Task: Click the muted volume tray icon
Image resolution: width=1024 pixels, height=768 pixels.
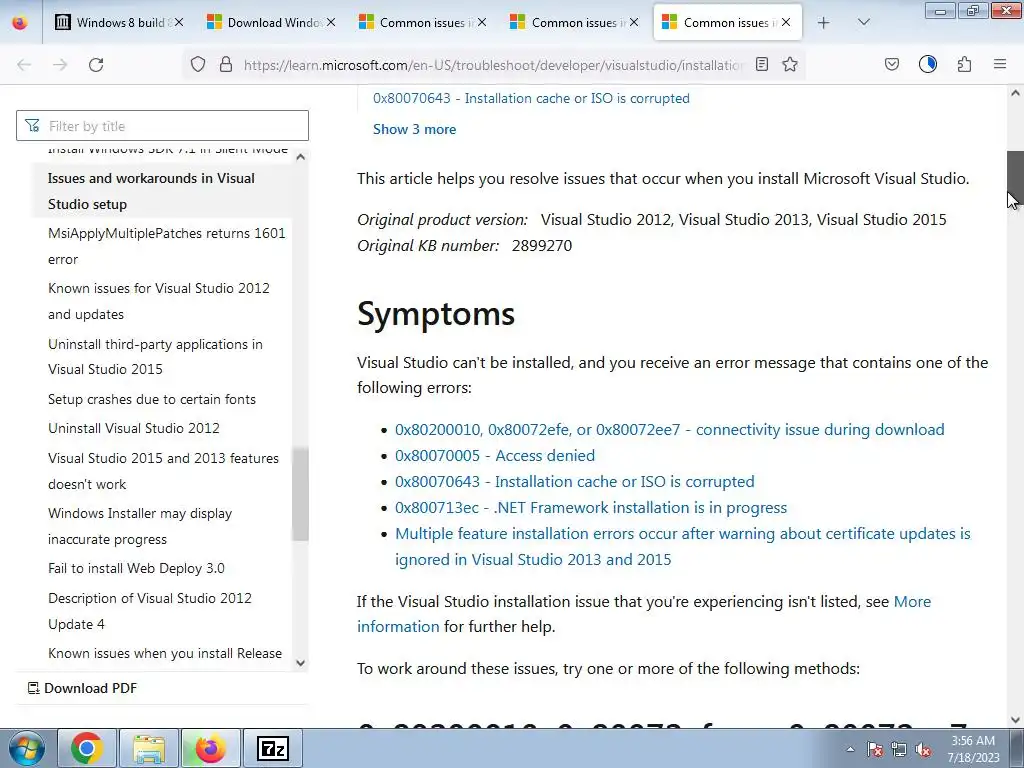Action: pos(923,749)
